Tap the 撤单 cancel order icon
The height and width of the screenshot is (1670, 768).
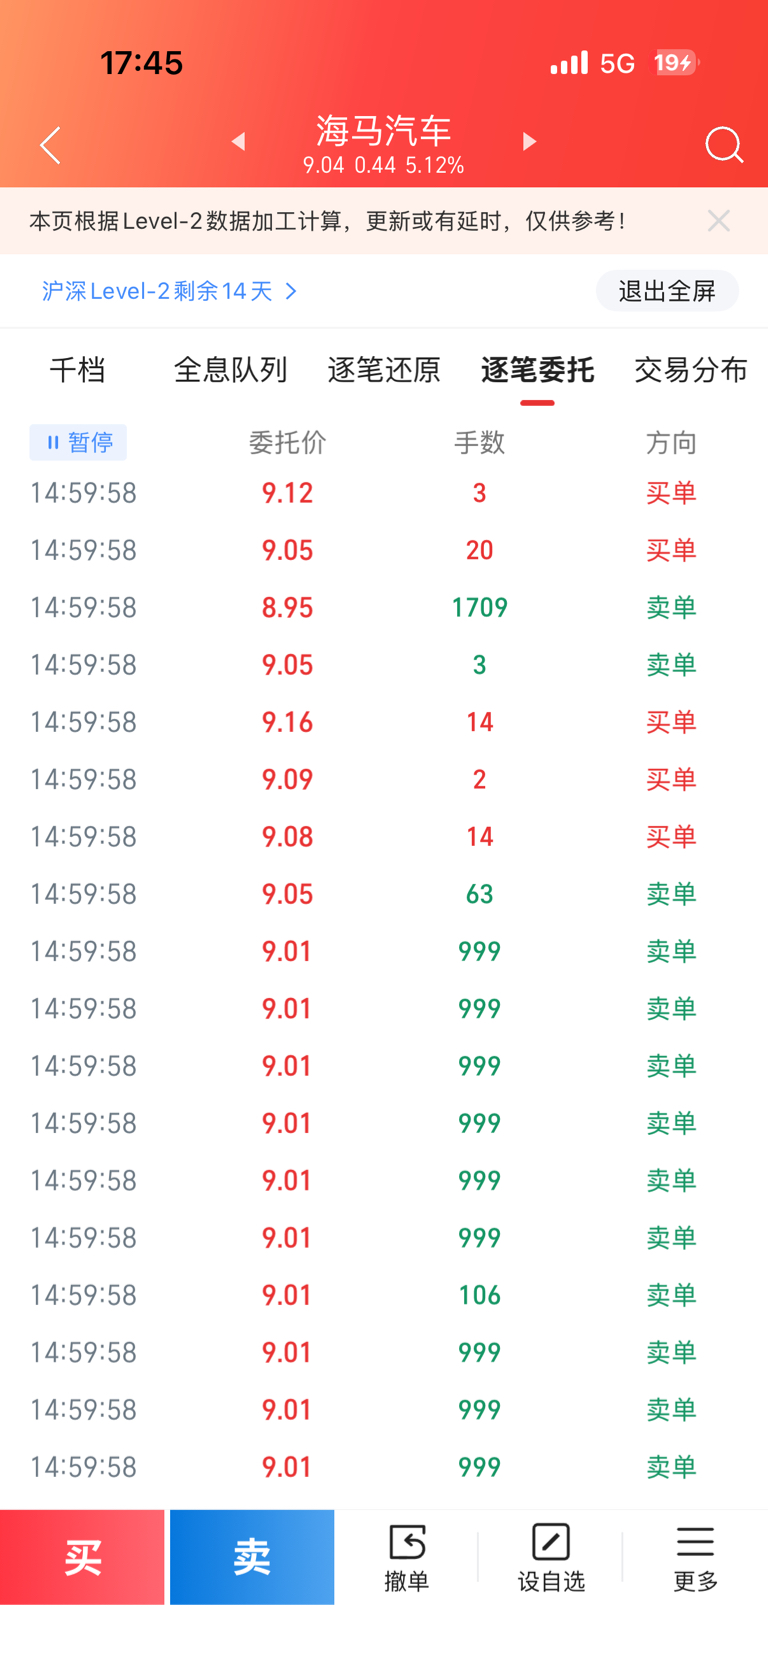pyautogui.click(x=407, y=1557)
